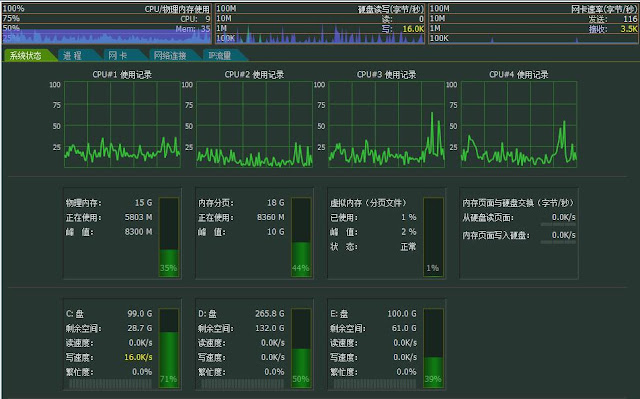Click the virtual memory peak 2 % value
Screen dimensions: 640x399
[409, 232]
